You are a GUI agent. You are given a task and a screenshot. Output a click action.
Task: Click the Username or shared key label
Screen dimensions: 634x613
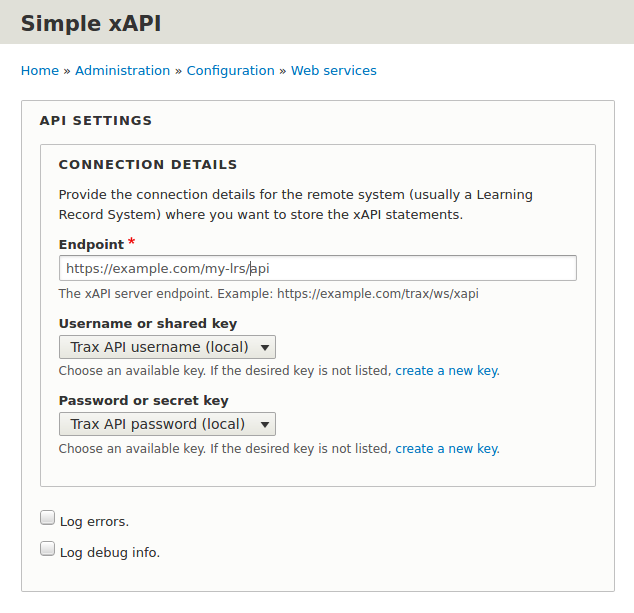(148, 323)
